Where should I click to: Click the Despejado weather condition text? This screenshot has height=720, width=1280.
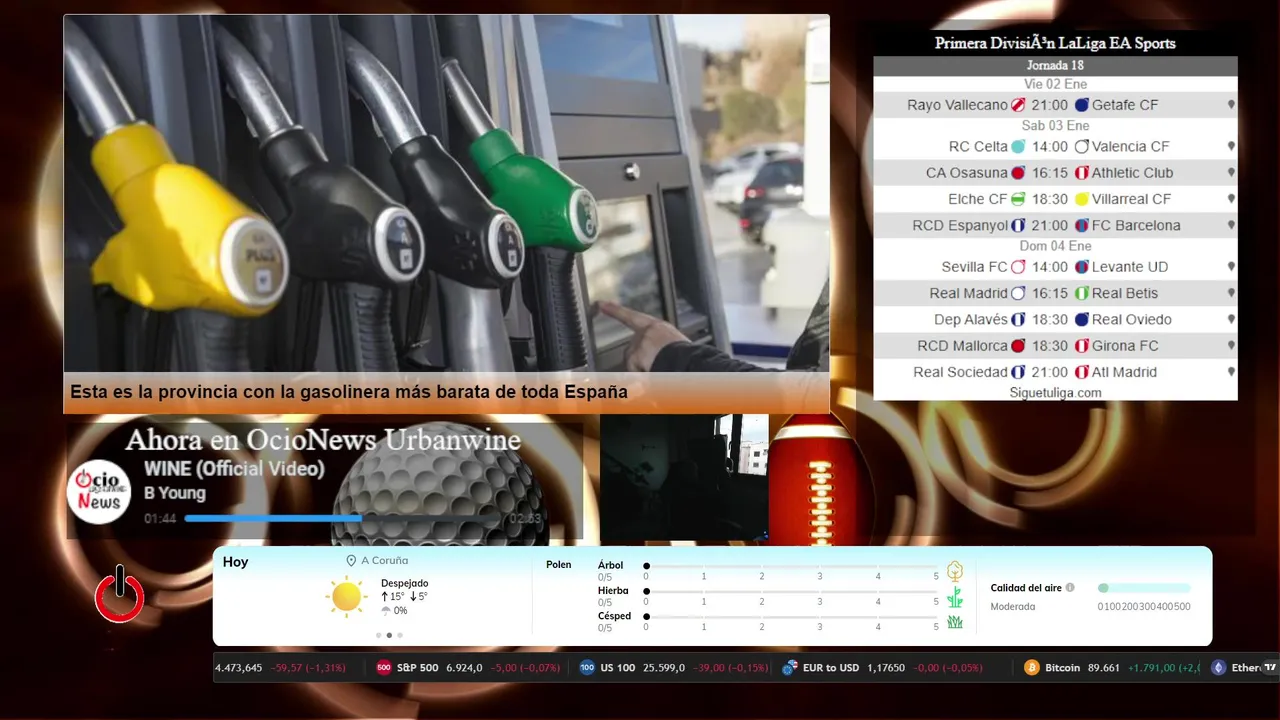[x=404, y=583]
